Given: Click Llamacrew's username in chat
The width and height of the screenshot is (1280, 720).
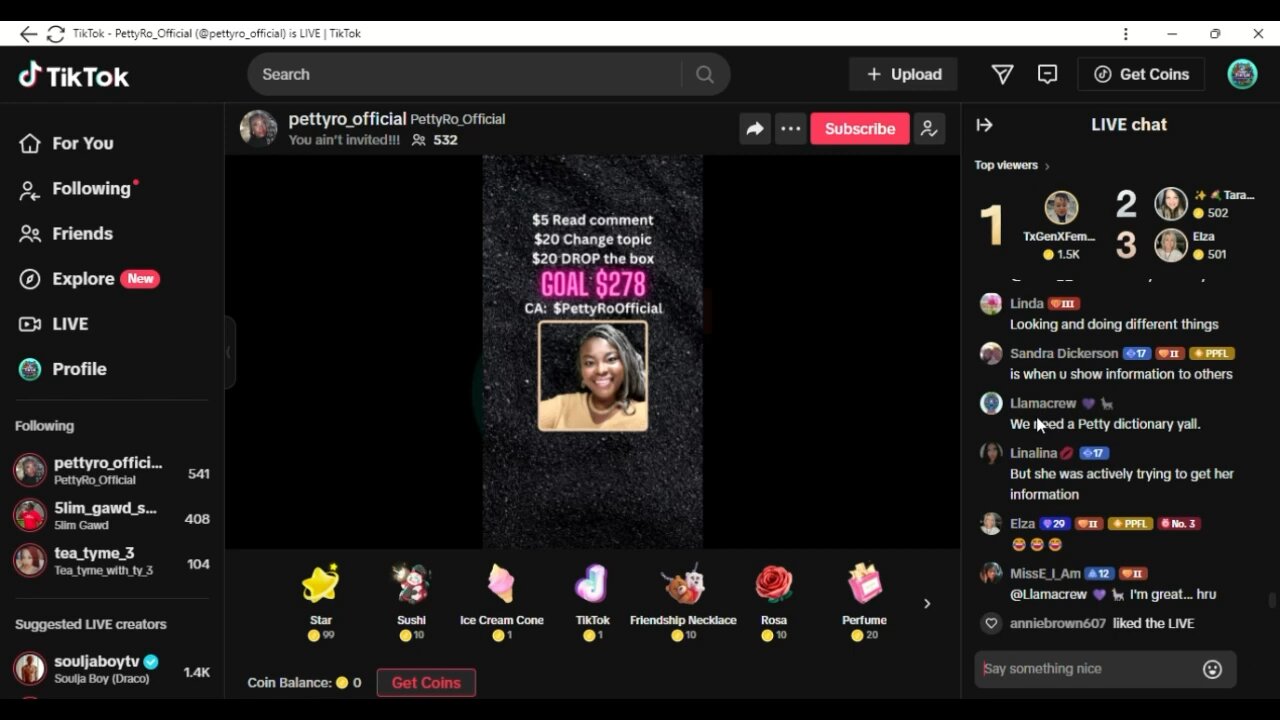Looking at the screenshot, I should point(1043,404).
